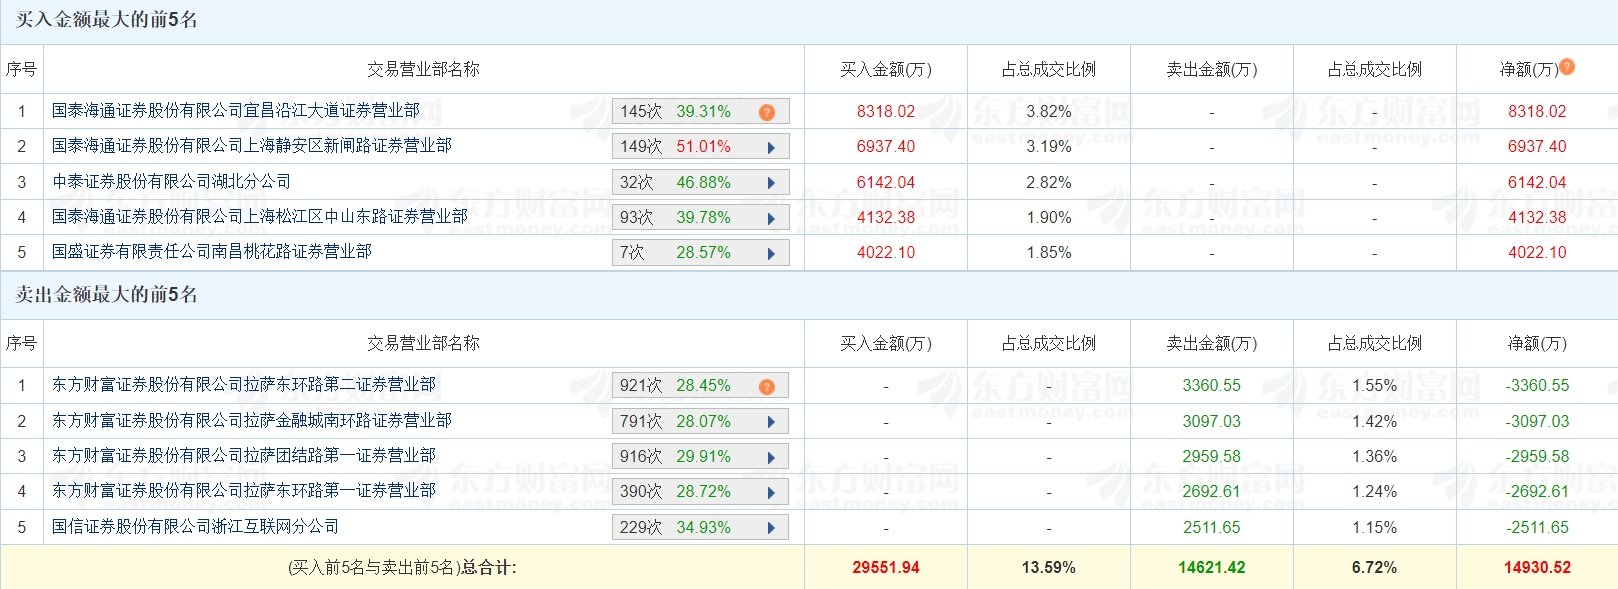1618x589 pixels.
Task: Click sell amount 3360.55
Action: coord(1212,386)
